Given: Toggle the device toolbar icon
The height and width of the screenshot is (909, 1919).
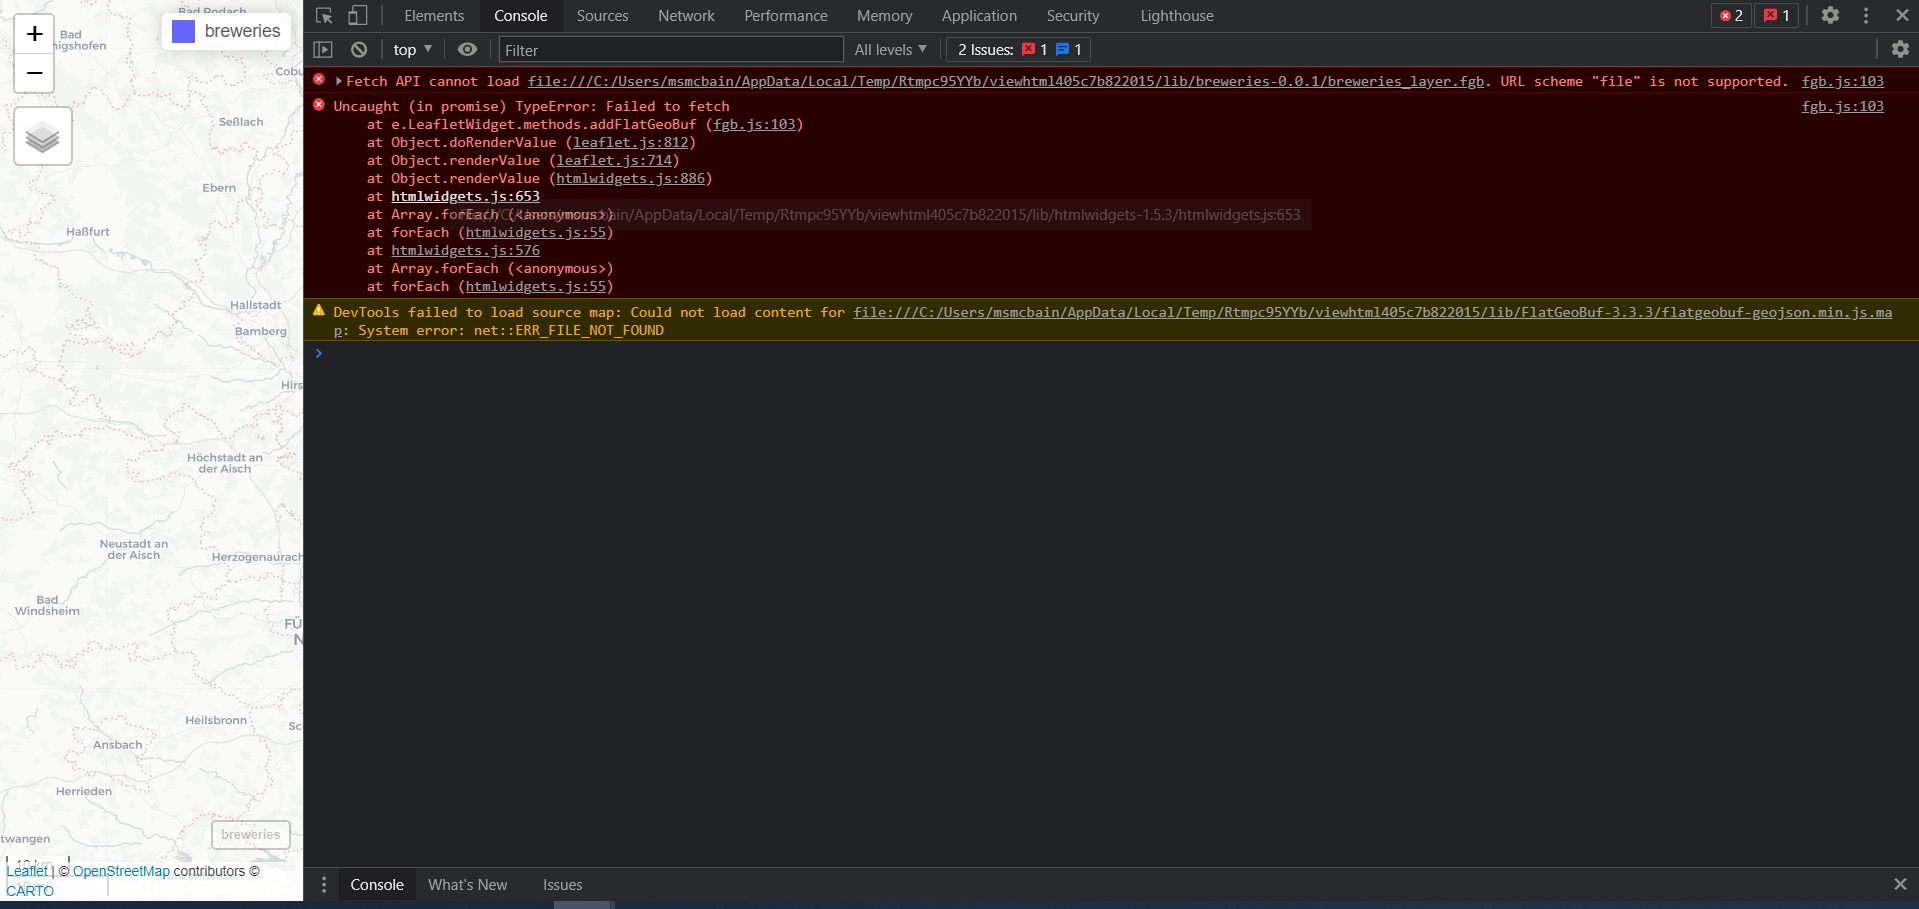Looking at the screenshot, I should (357, 16).
